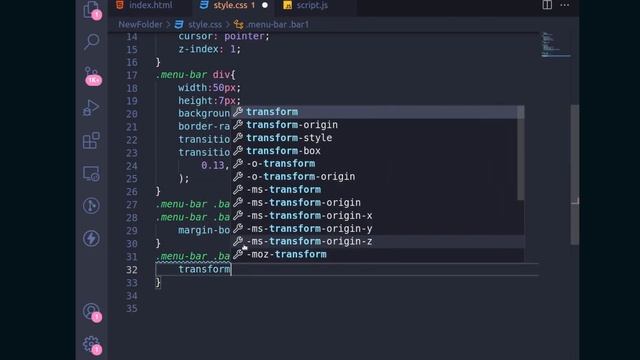Select the transform-origin suggestion

click(x=378, y=125)
